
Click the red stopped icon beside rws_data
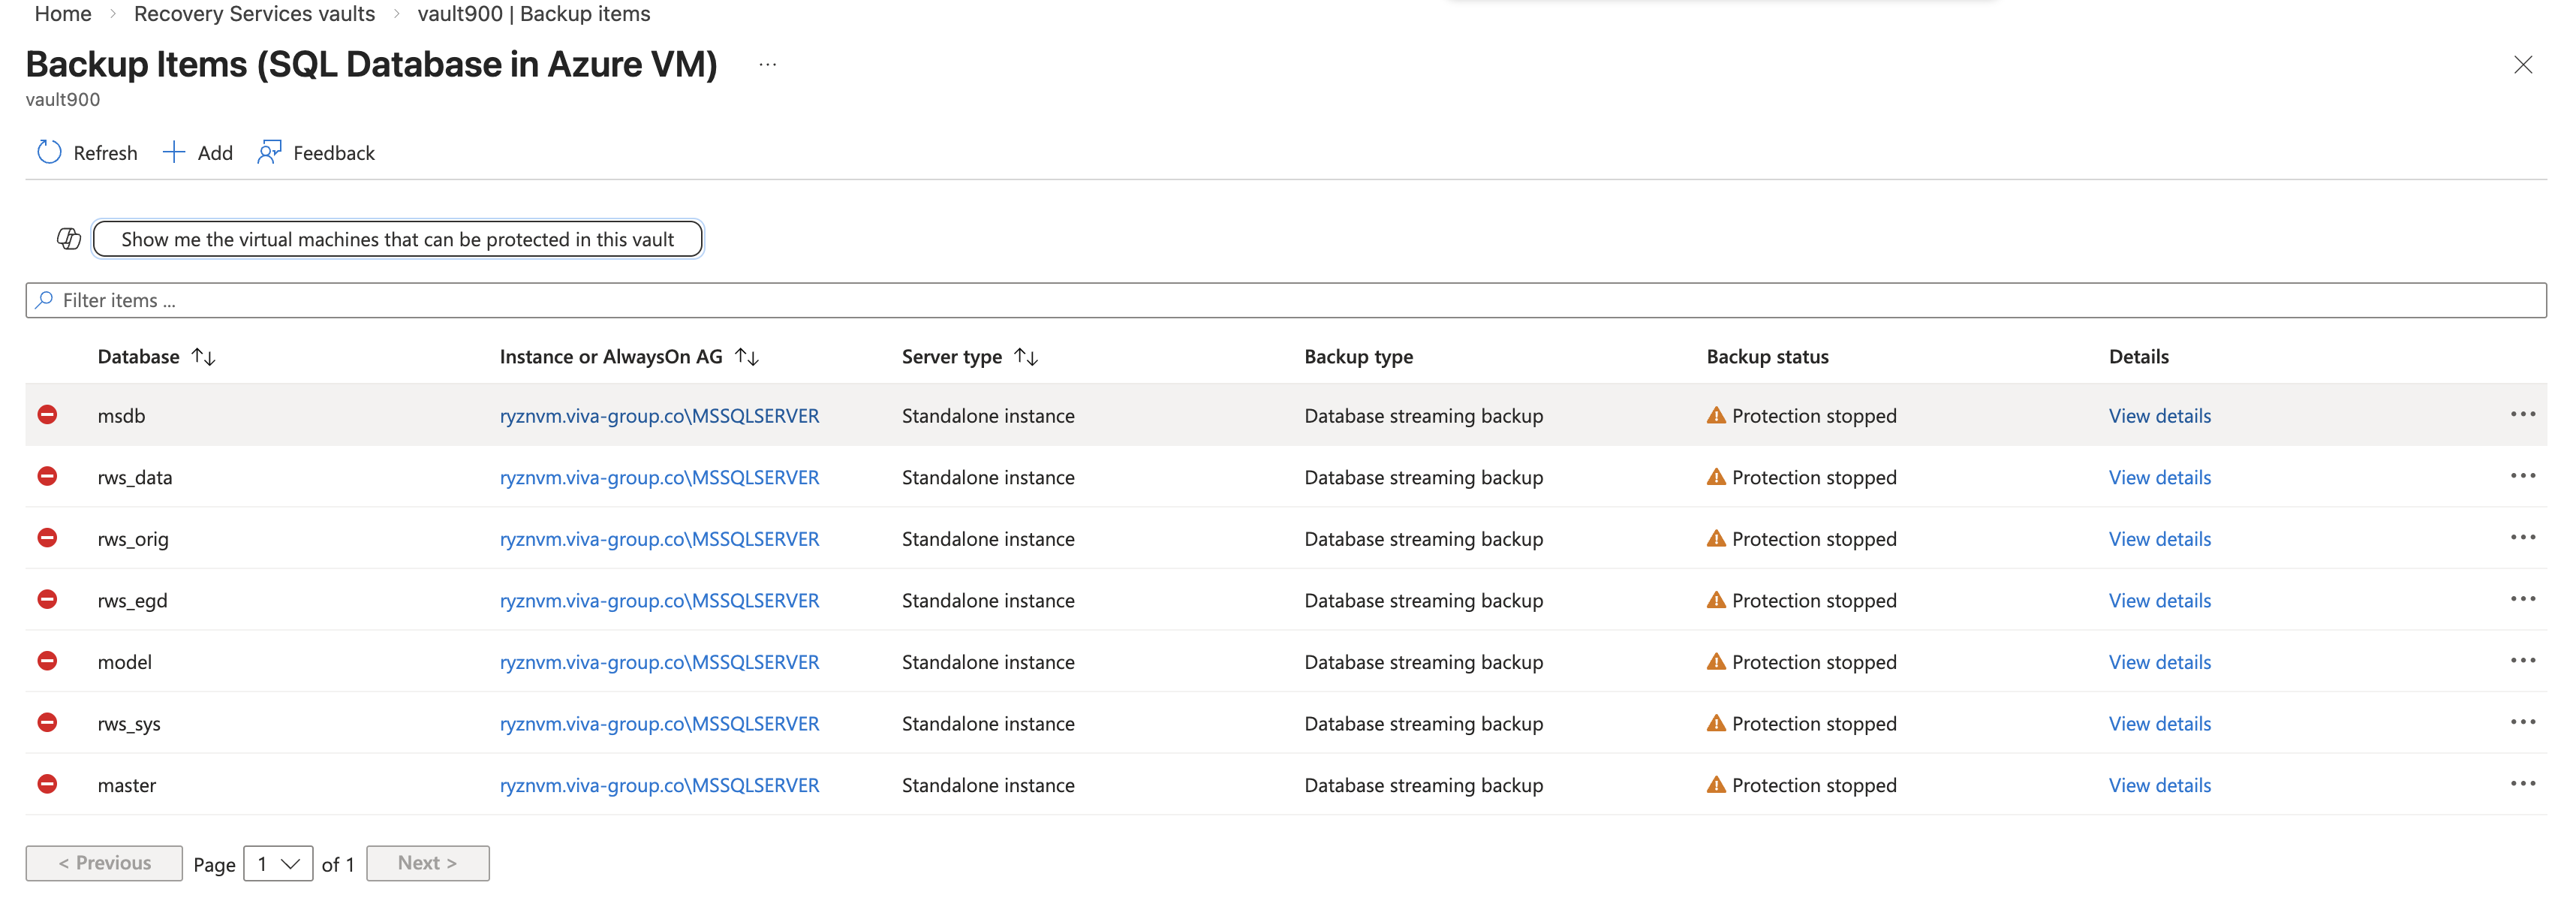pos(47,476)
